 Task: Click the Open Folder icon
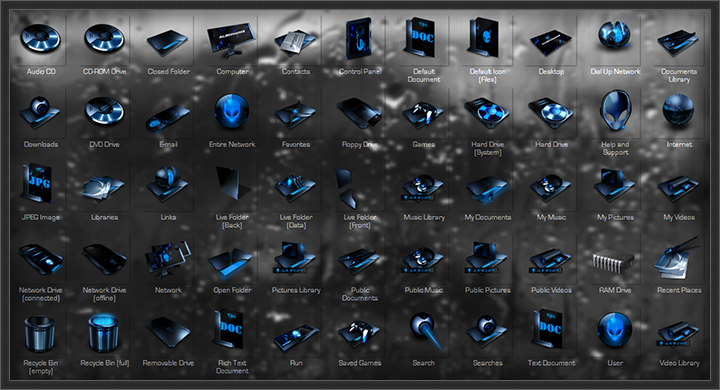[230, 264]
